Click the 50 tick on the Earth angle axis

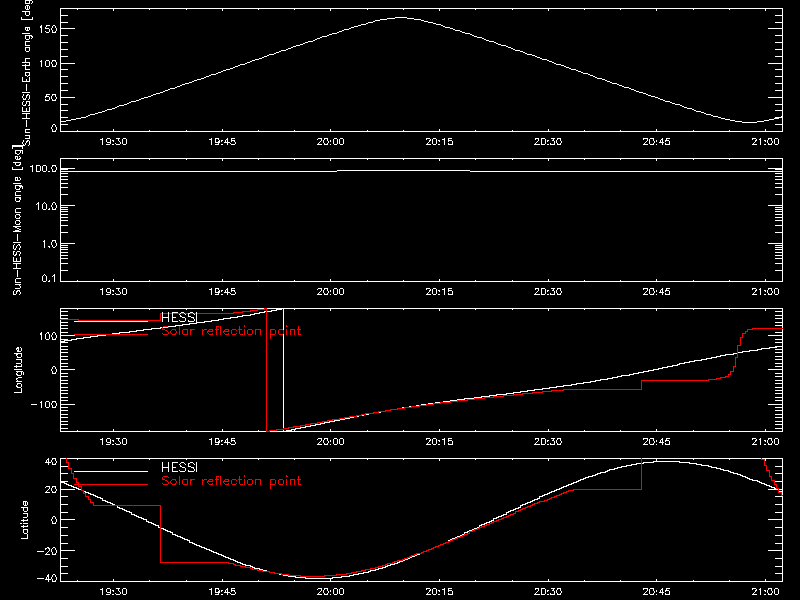(51, 97)
